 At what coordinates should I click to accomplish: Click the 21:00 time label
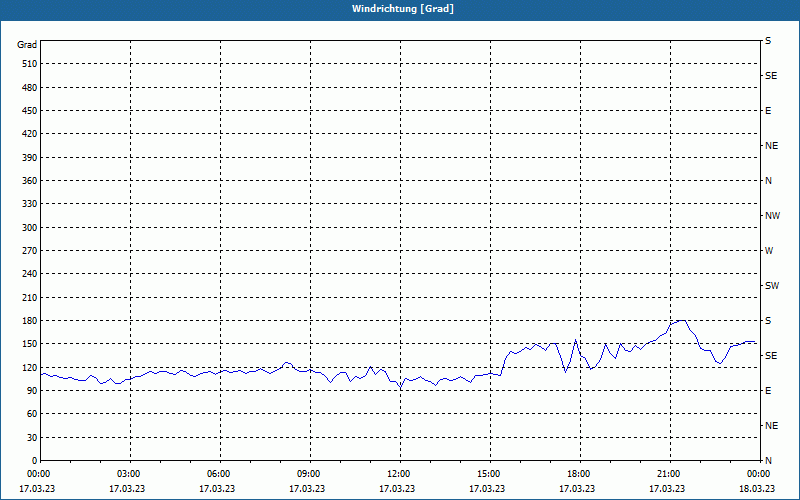(670, 474)
